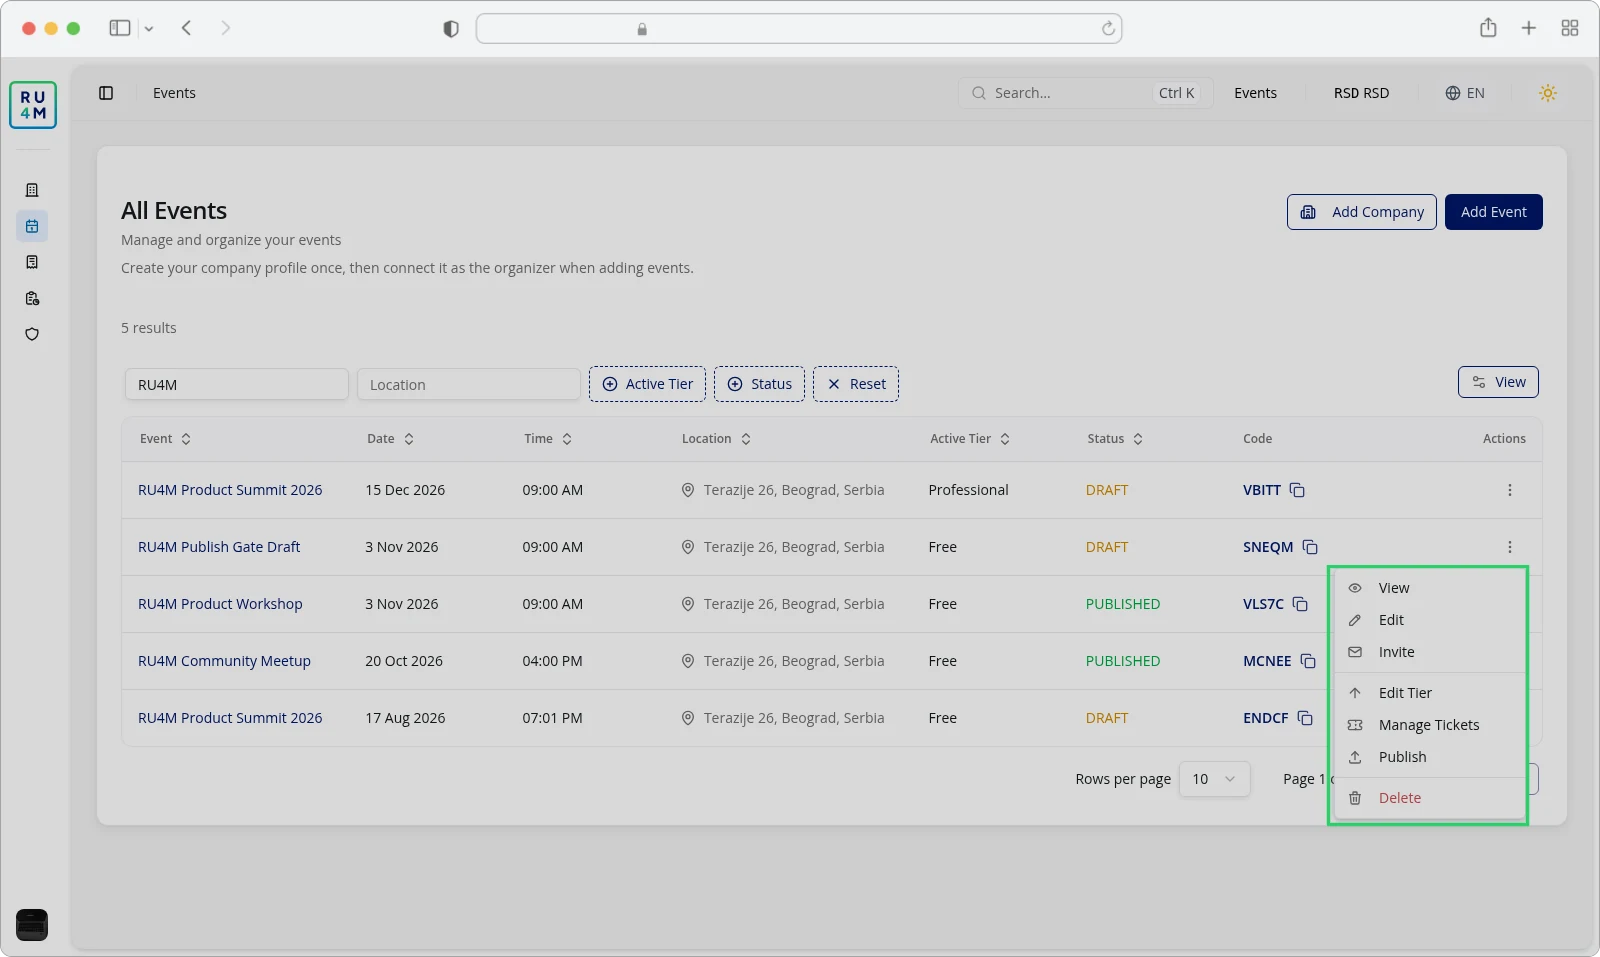
Task: Open the companies building icon in sidebar
Action: [32, 190]
